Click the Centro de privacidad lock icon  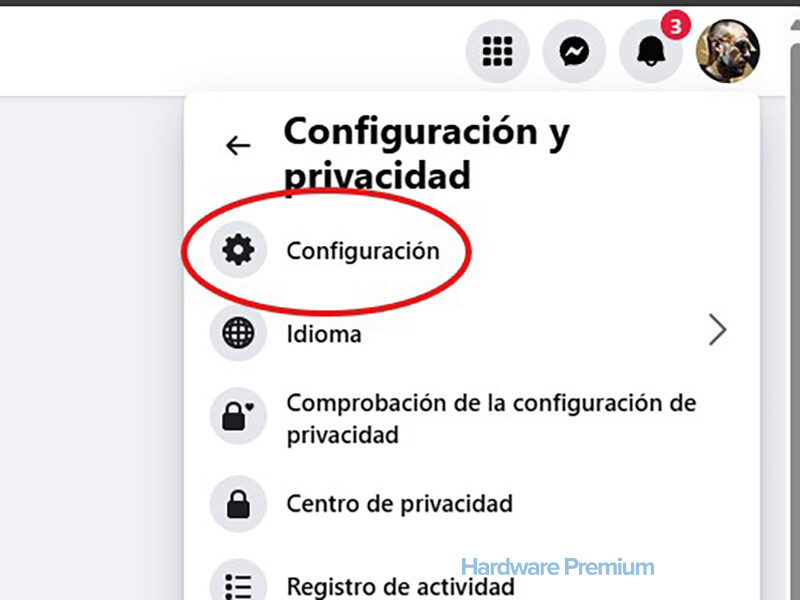click(238, 504)
